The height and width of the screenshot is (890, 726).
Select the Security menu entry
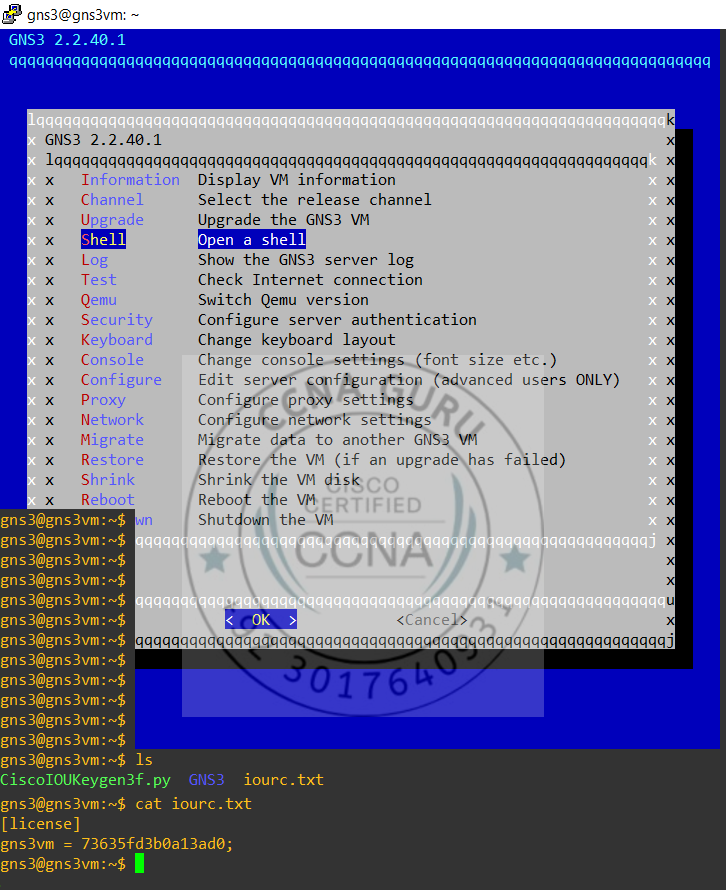coord(116,320)
